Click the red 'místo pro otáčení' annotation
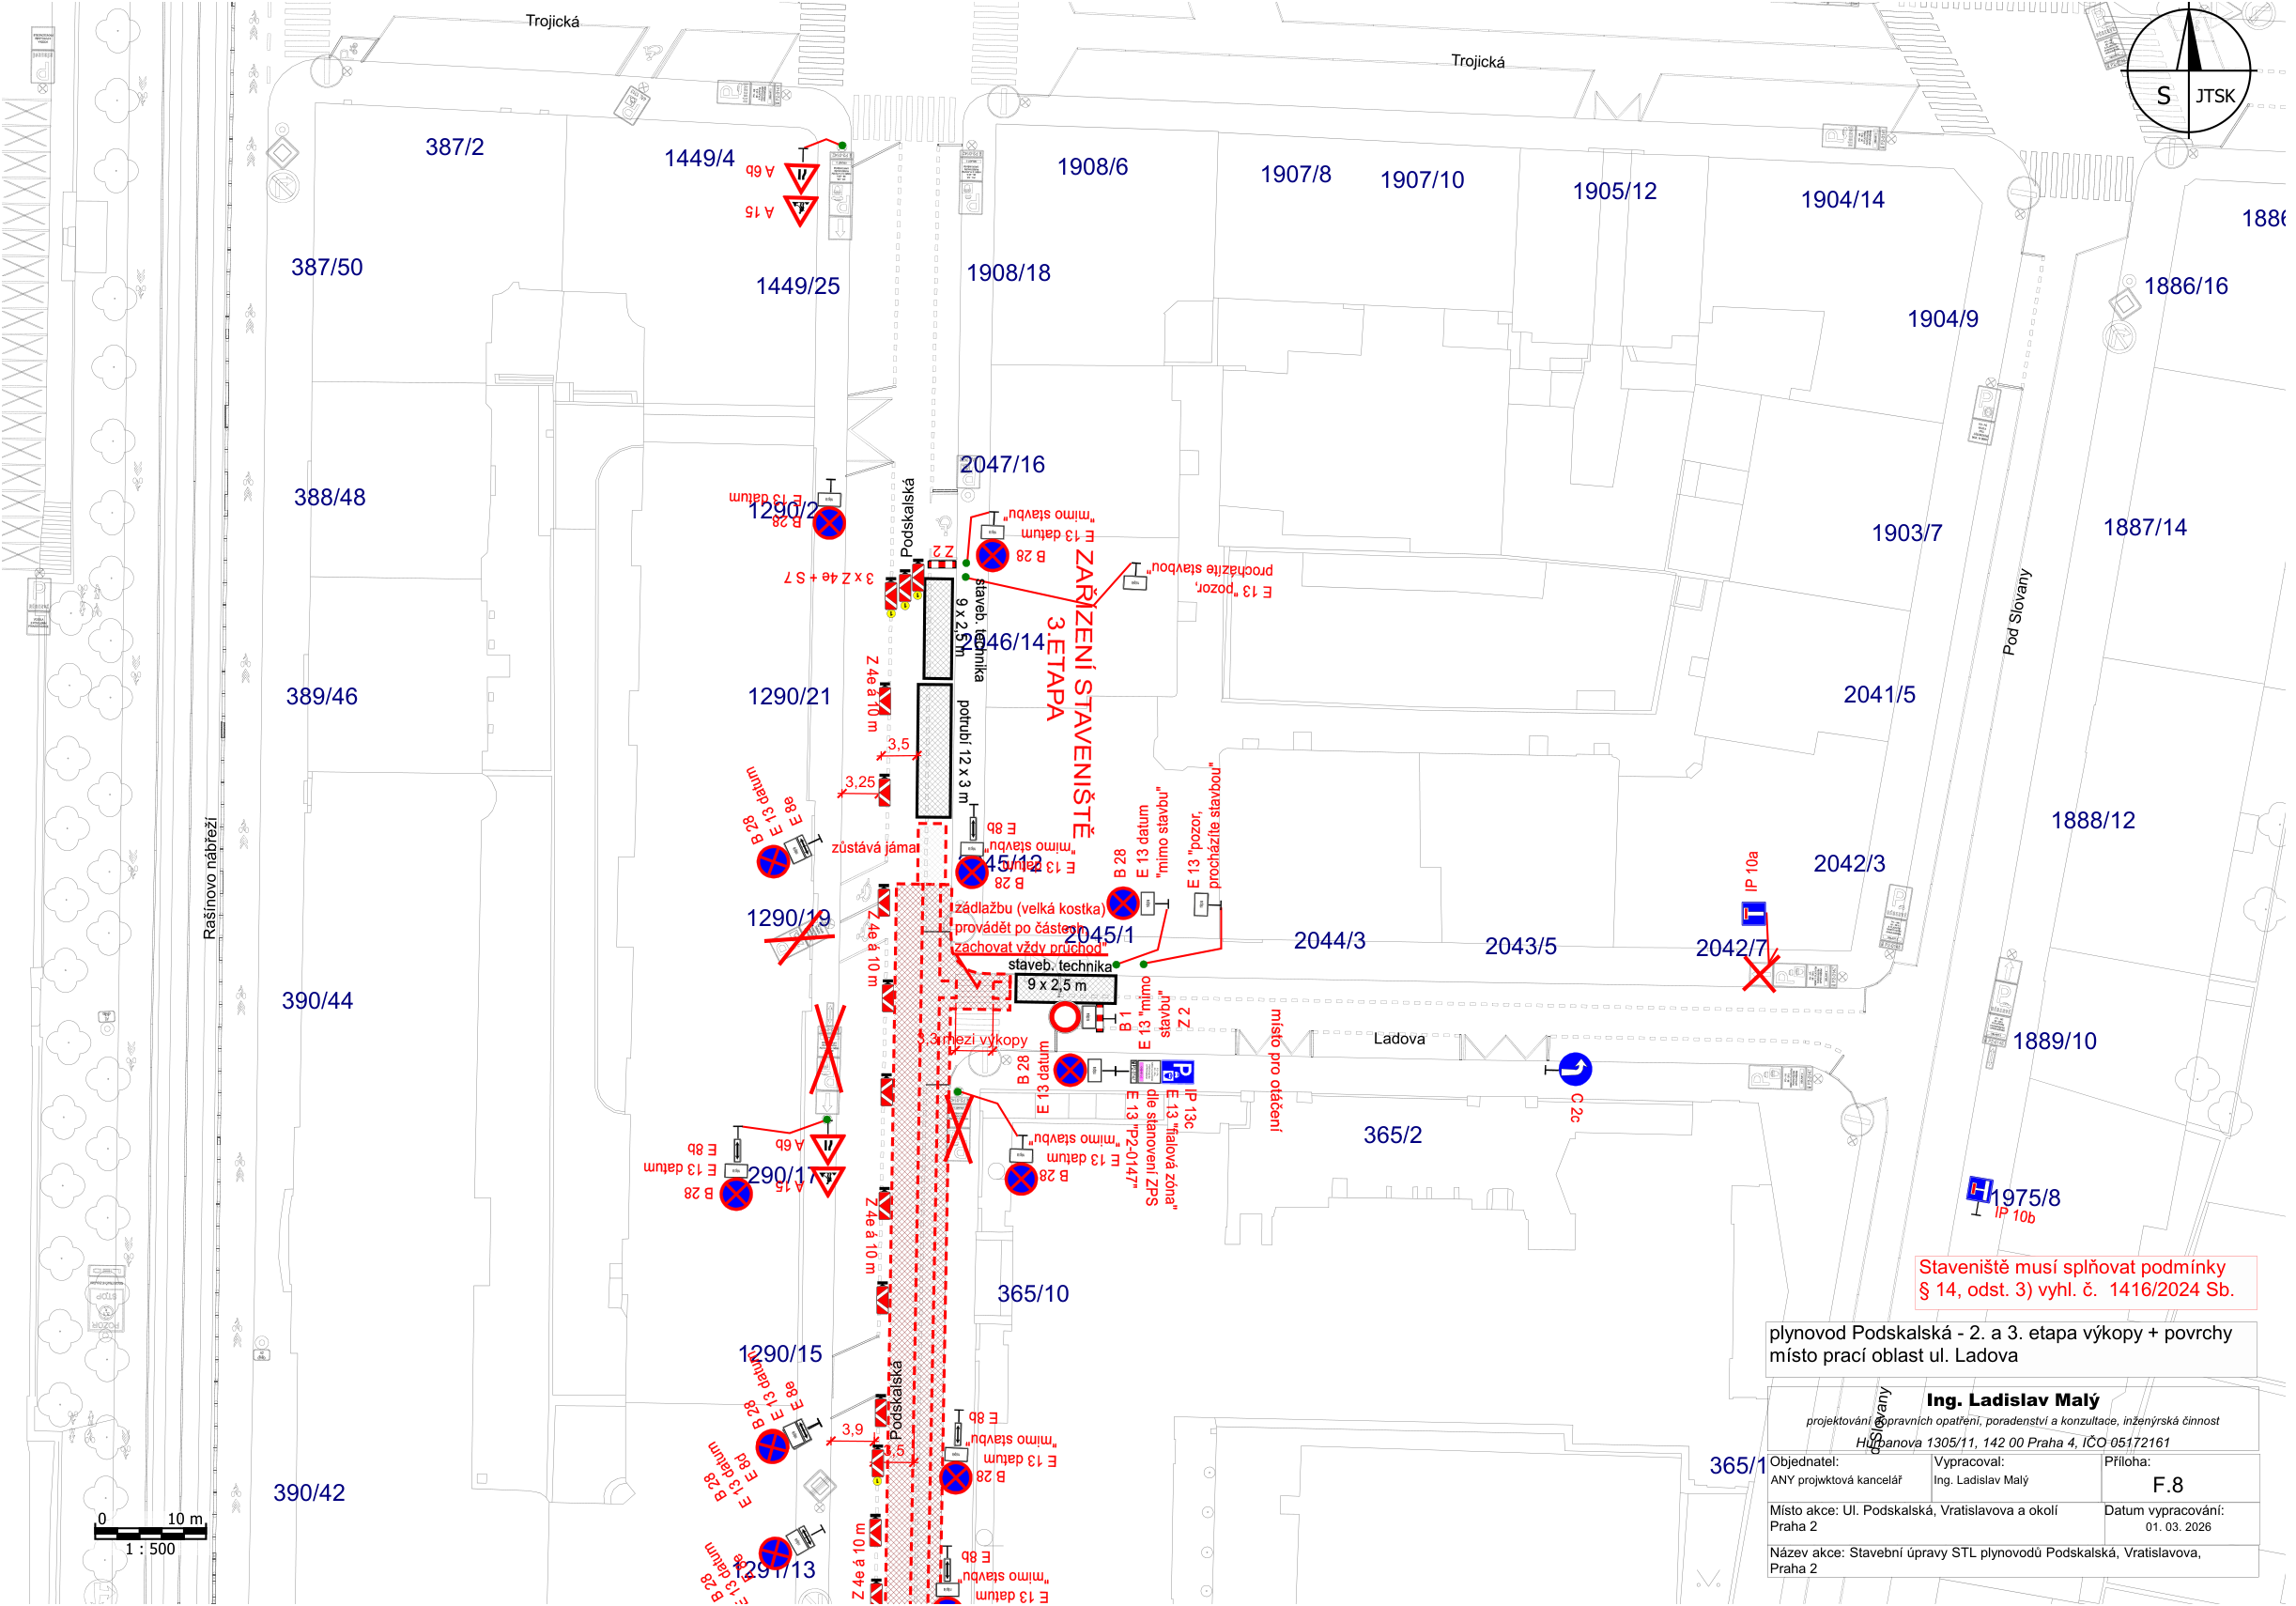The width and height of the screenshot is (2296, 1606). [1276, 1070]
